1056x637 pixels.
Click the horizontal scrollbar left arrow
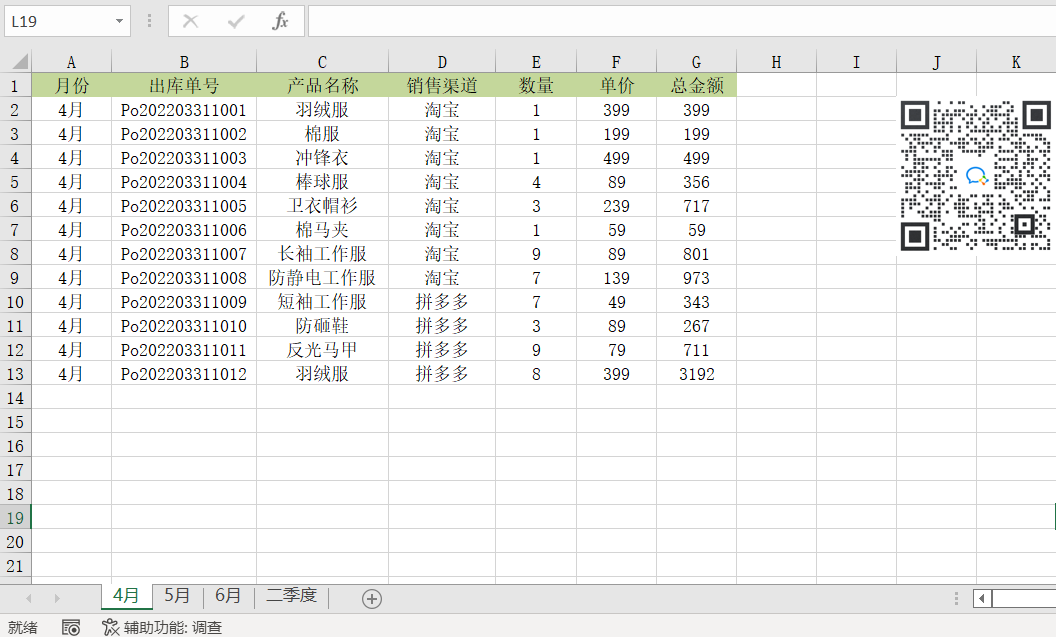click(982, 598)
